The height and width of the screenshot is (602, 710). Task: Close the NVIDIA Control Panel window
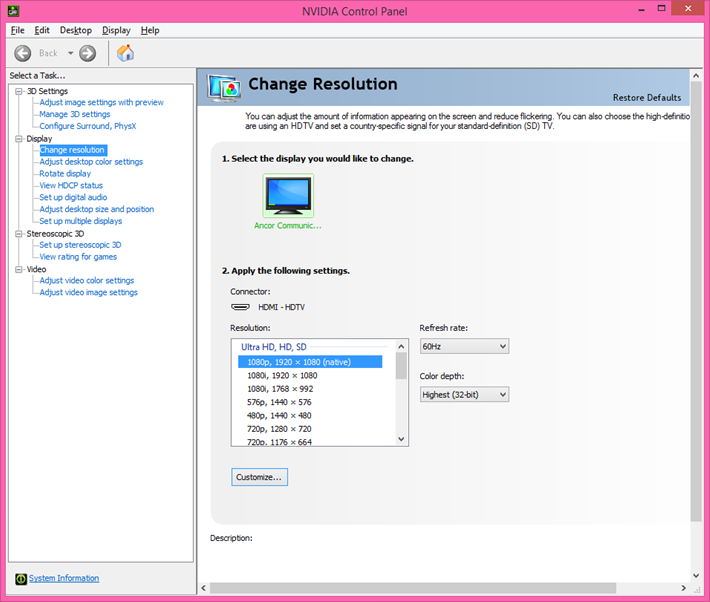688,9
